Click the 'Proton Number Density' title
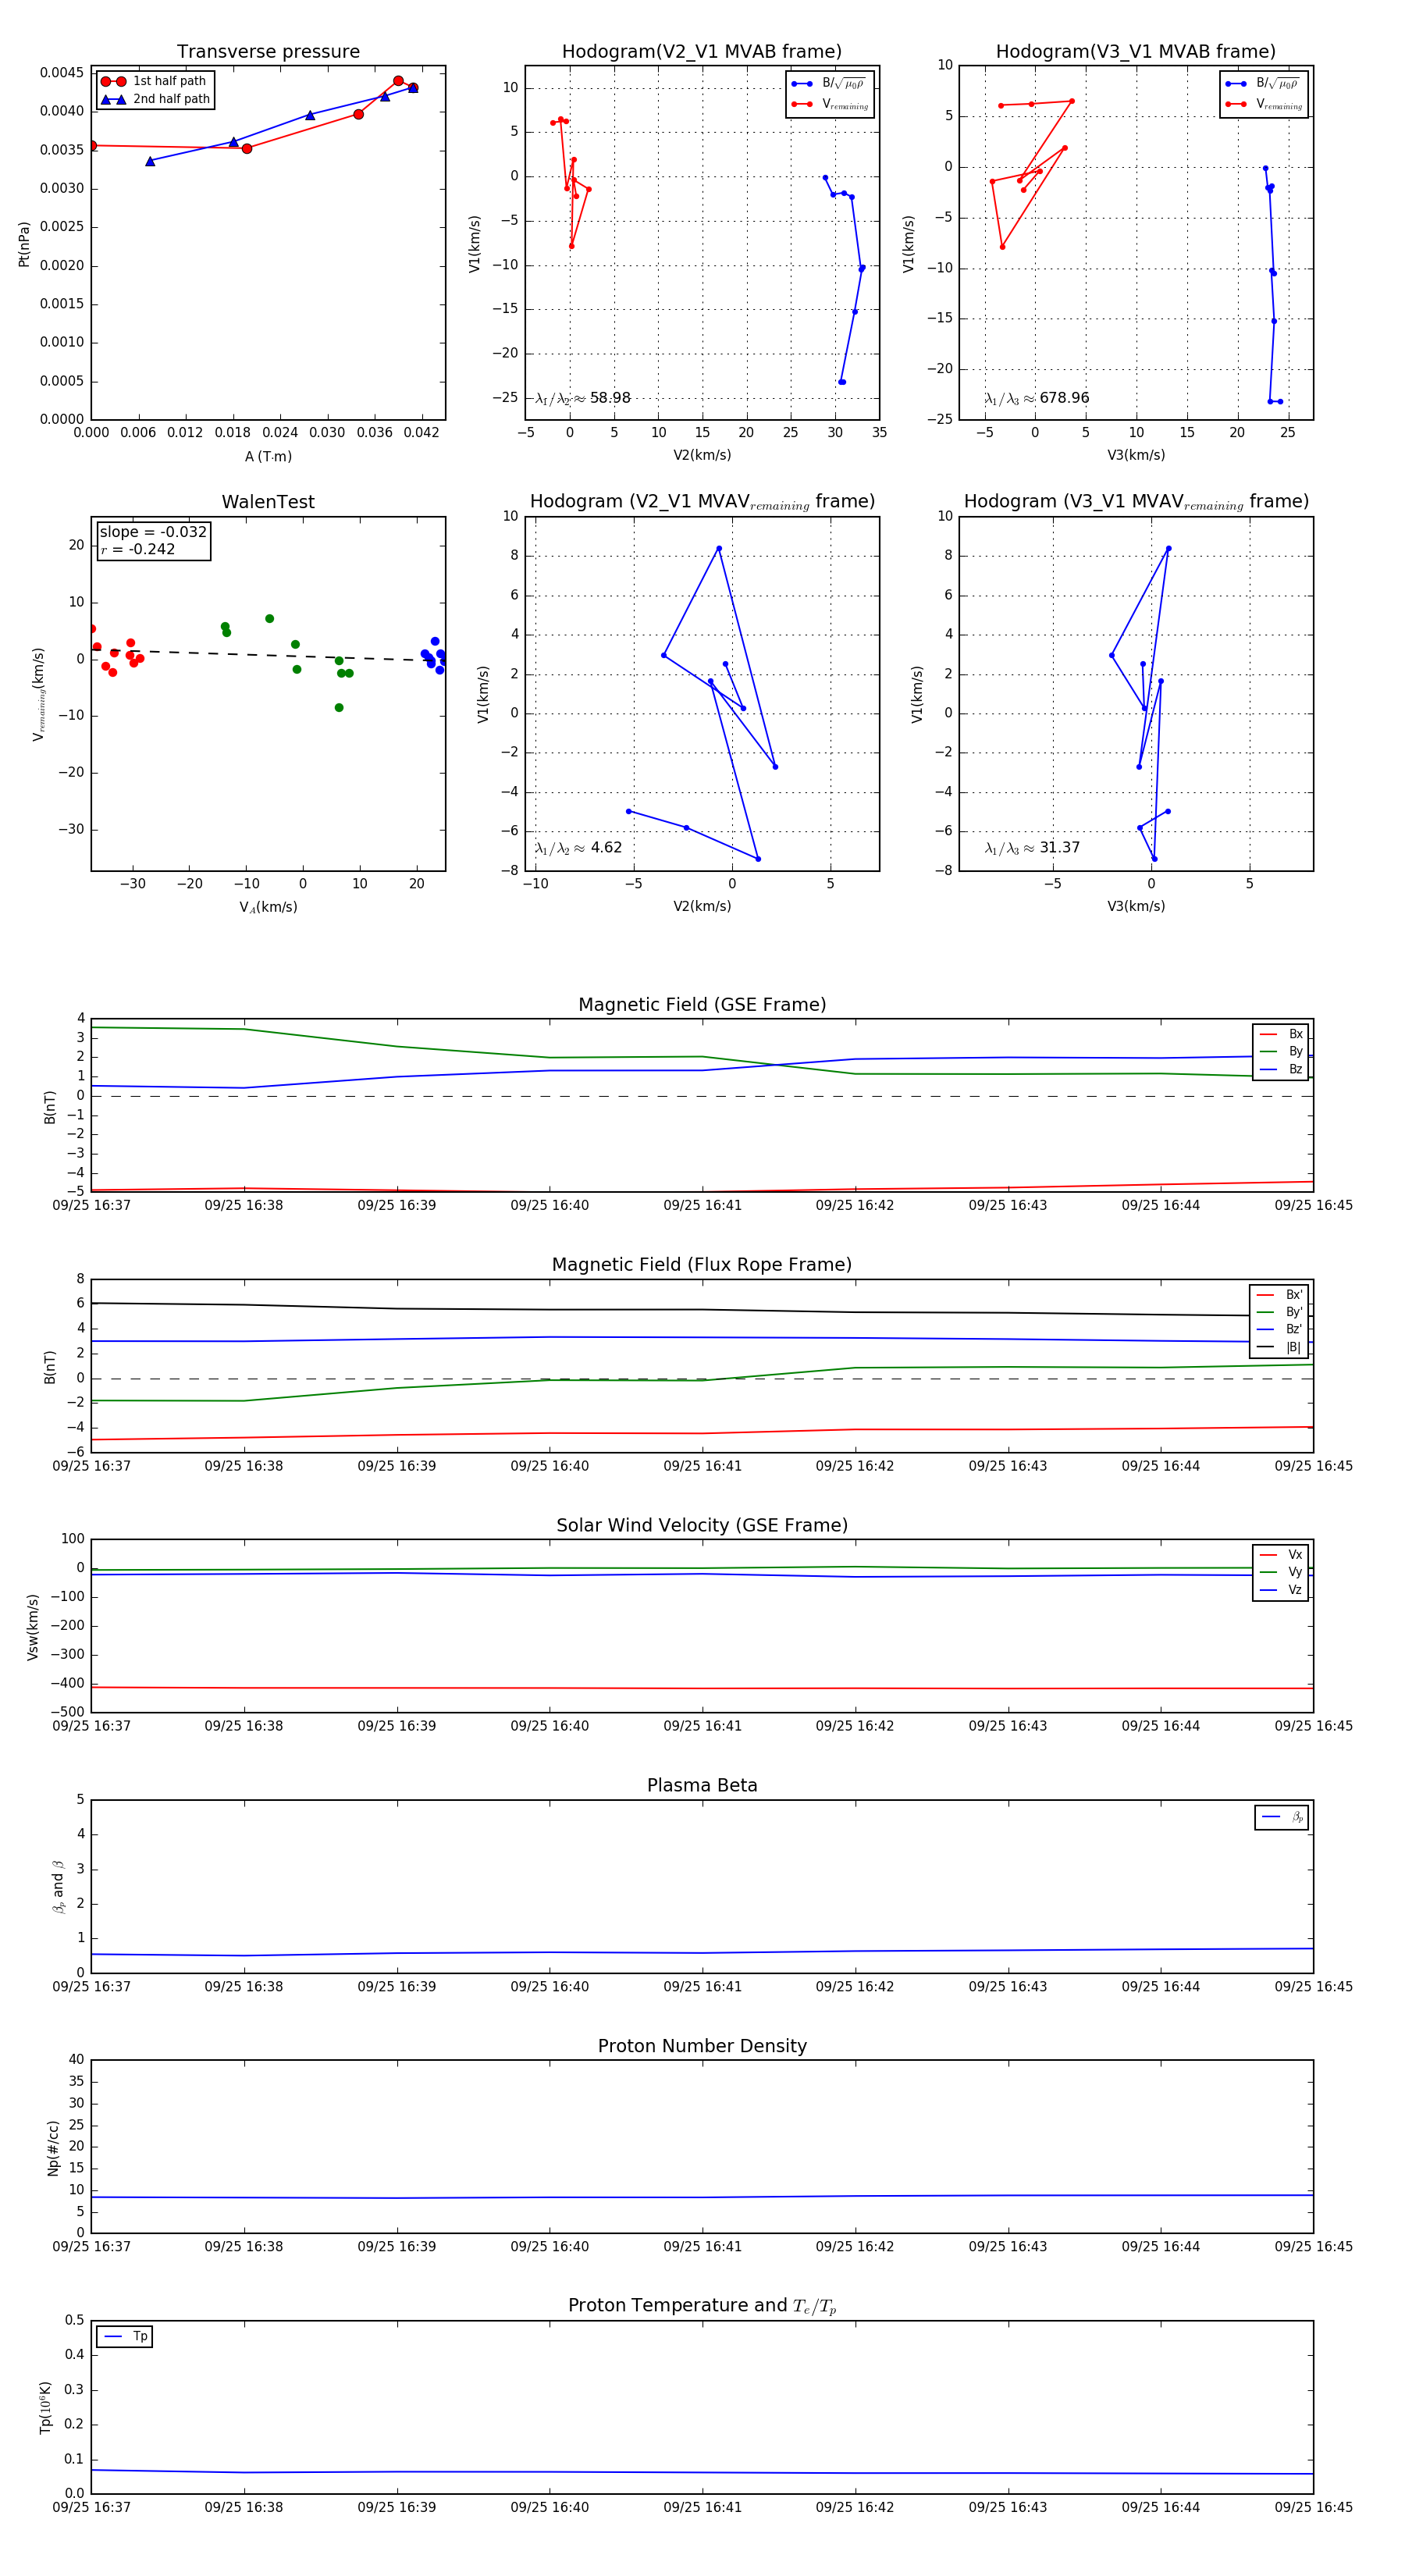 pos(702,2046)
